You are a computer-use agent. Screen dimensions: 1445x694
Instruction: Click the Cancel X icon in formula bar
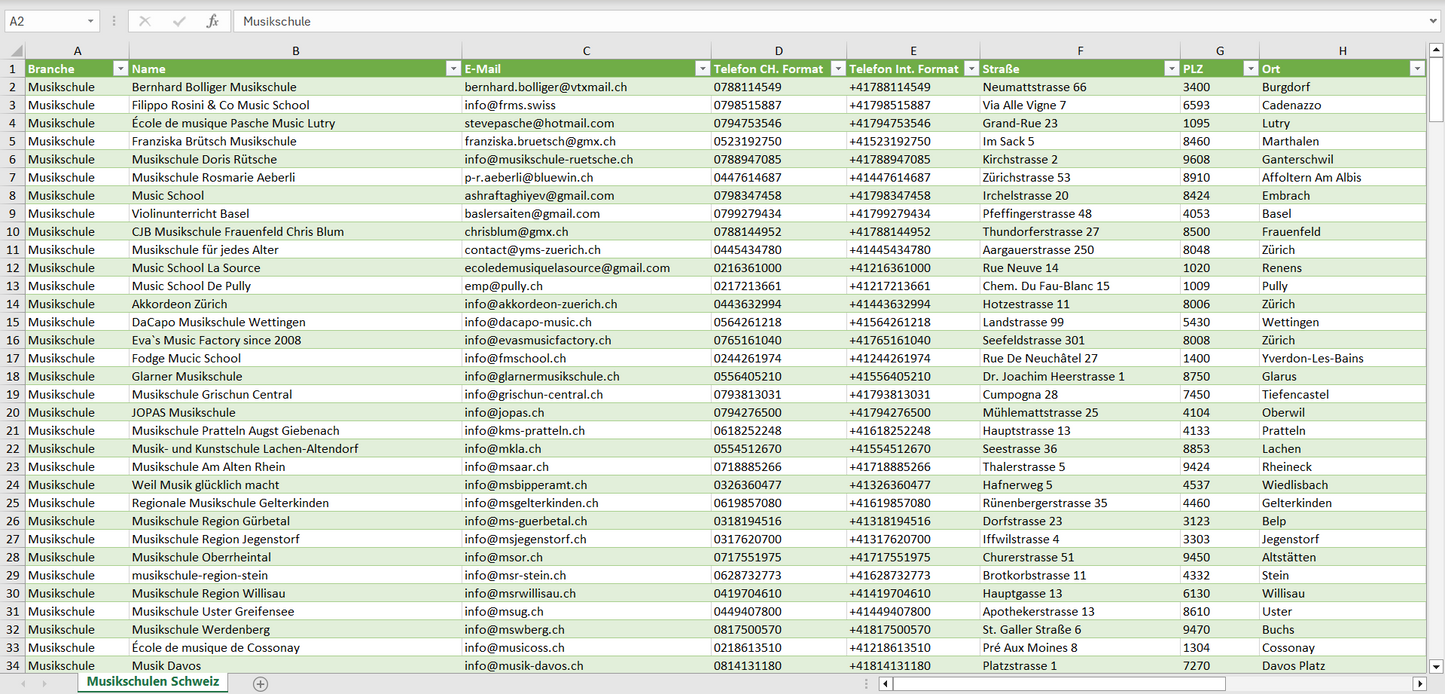pyautogui.click(x=145, y=21)
